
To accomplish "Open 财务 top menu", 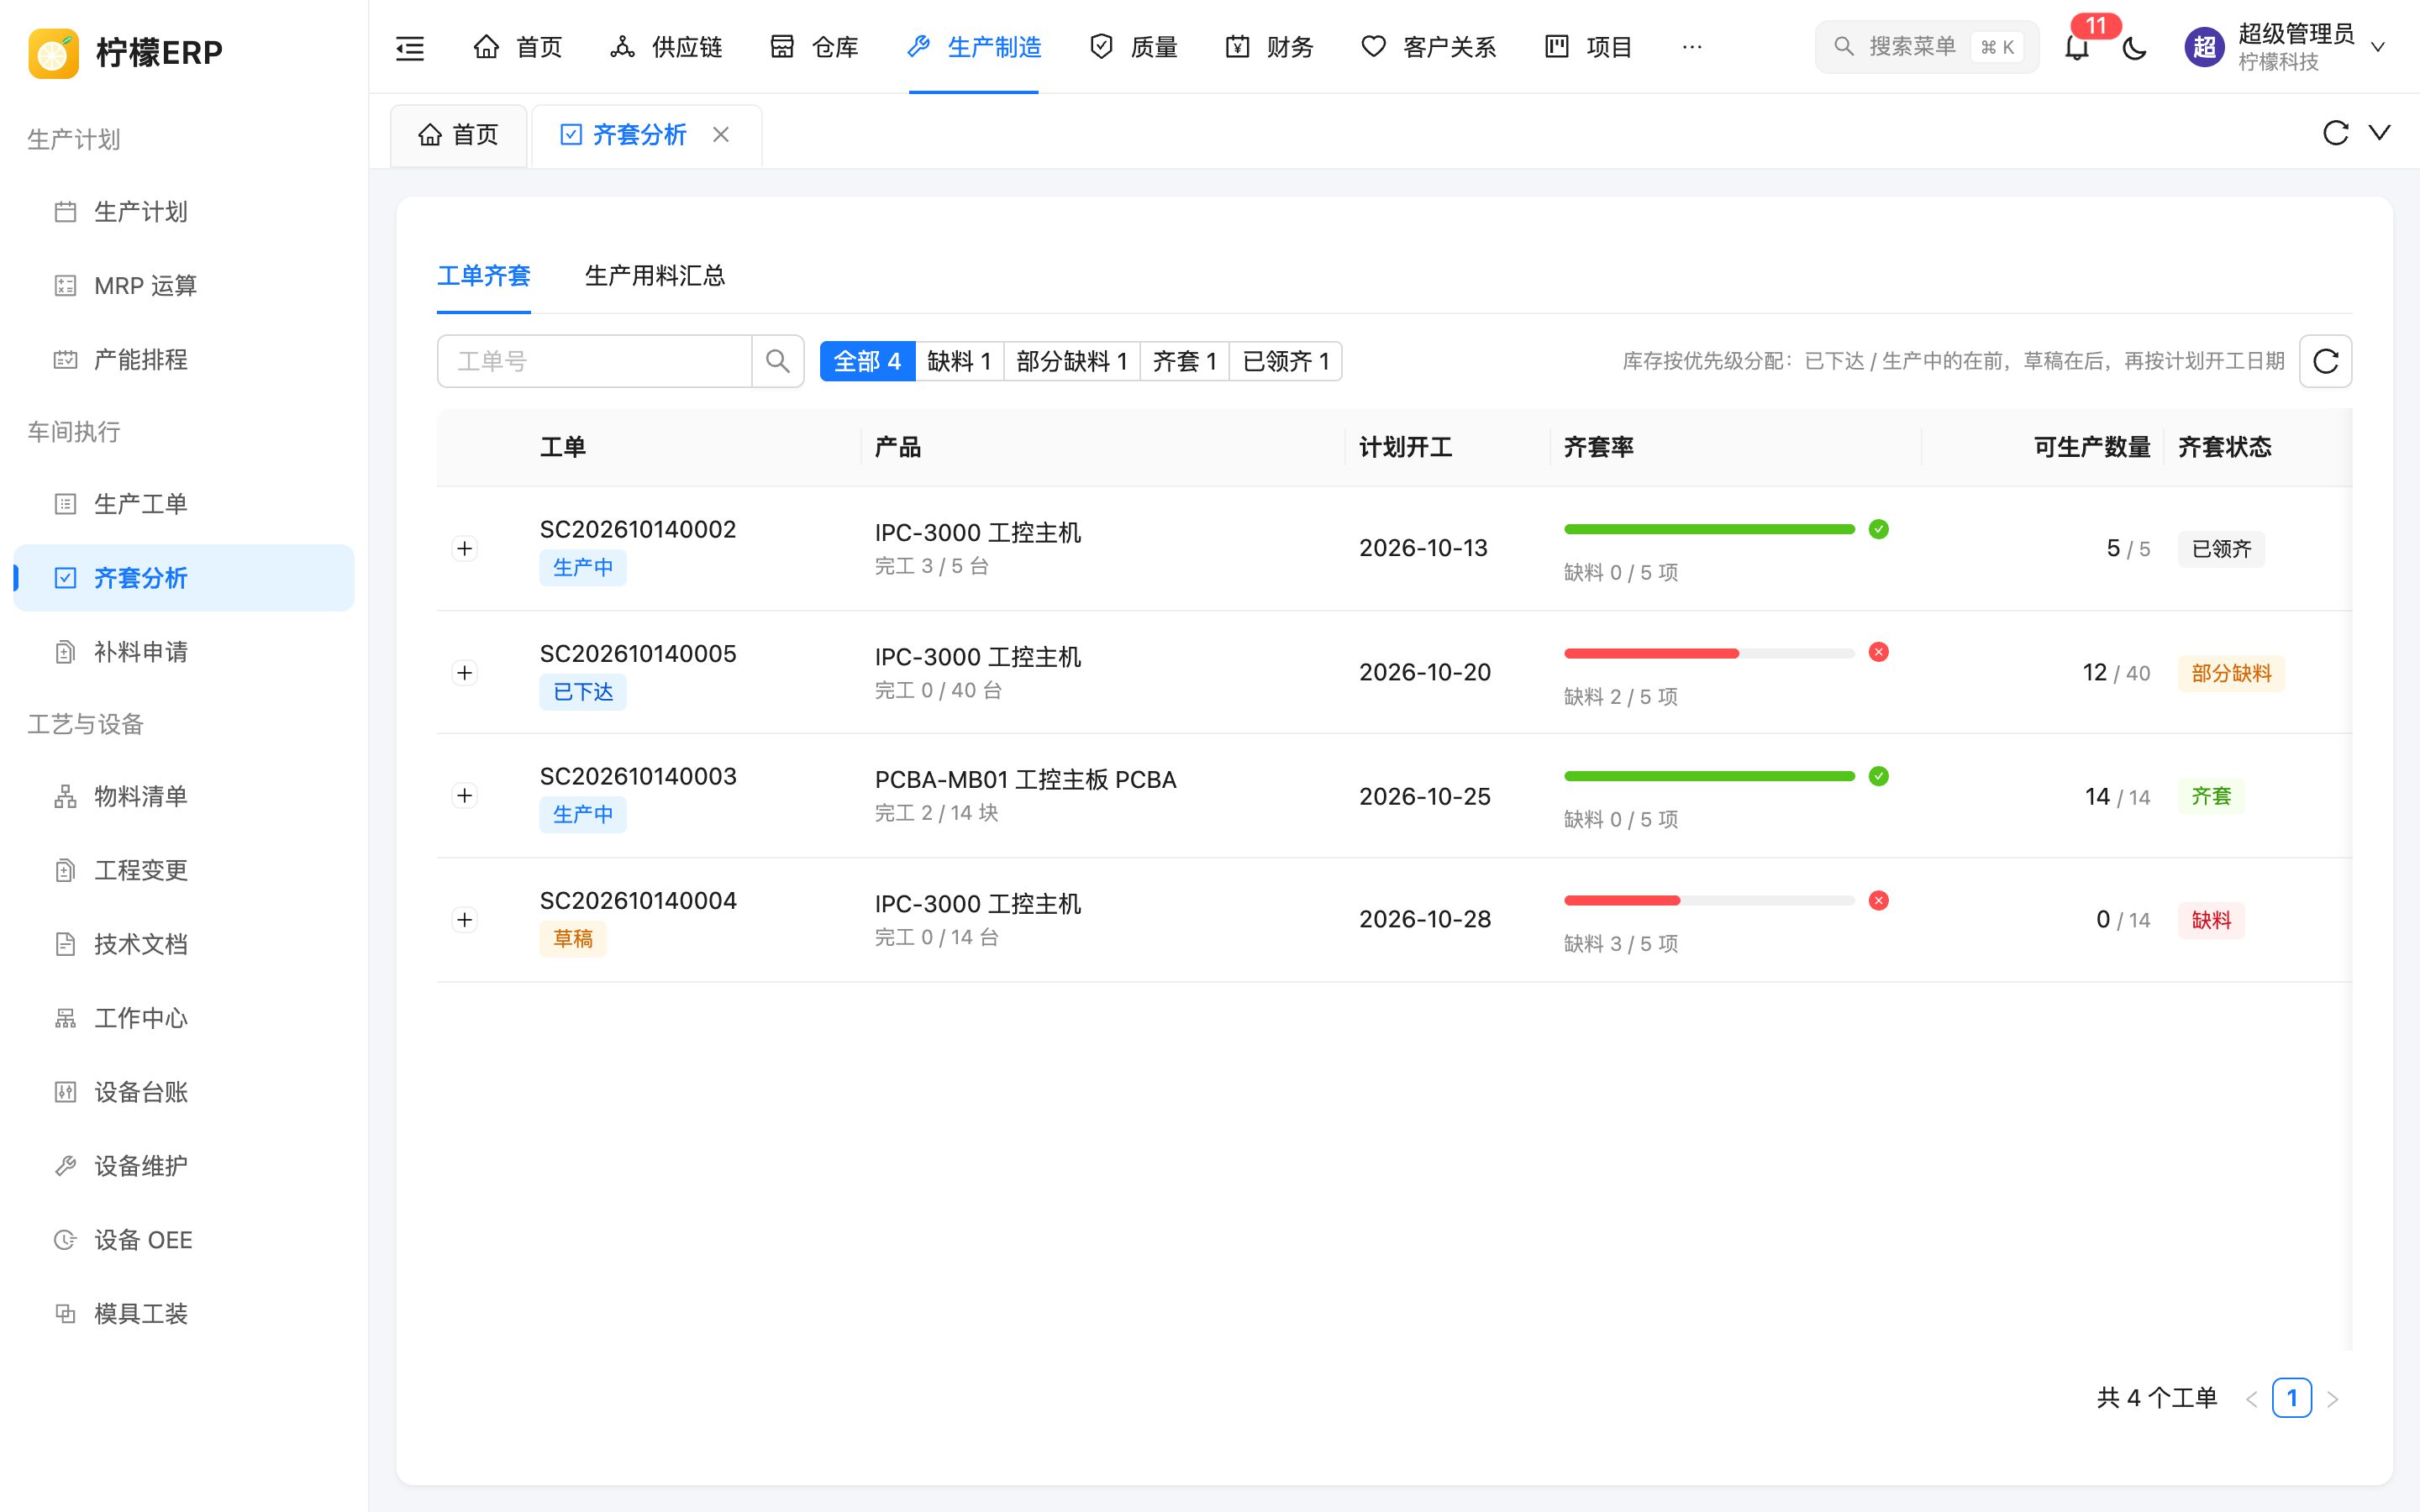I will click(1269, 47).
